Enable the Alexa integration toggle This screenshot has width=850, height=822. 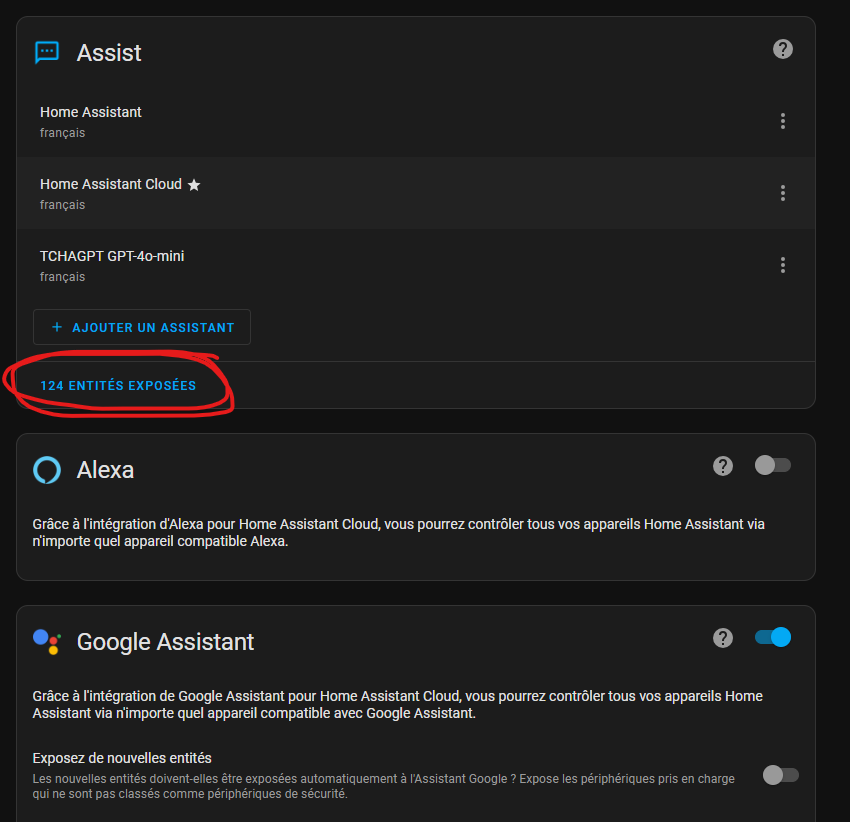772,465
